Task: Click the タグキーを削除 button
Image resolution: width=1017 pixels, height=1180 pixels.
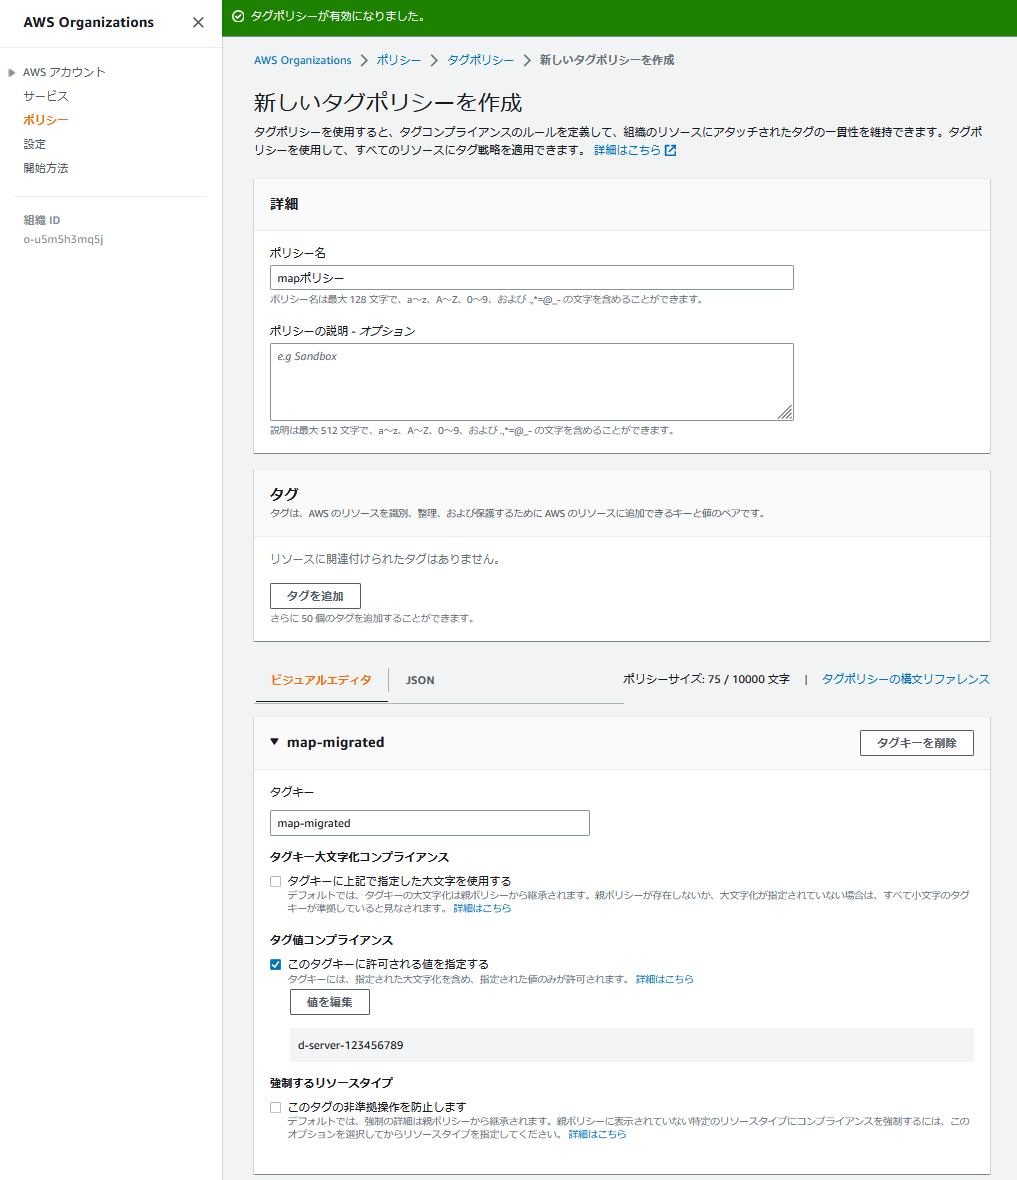Action: coord(917,743)
